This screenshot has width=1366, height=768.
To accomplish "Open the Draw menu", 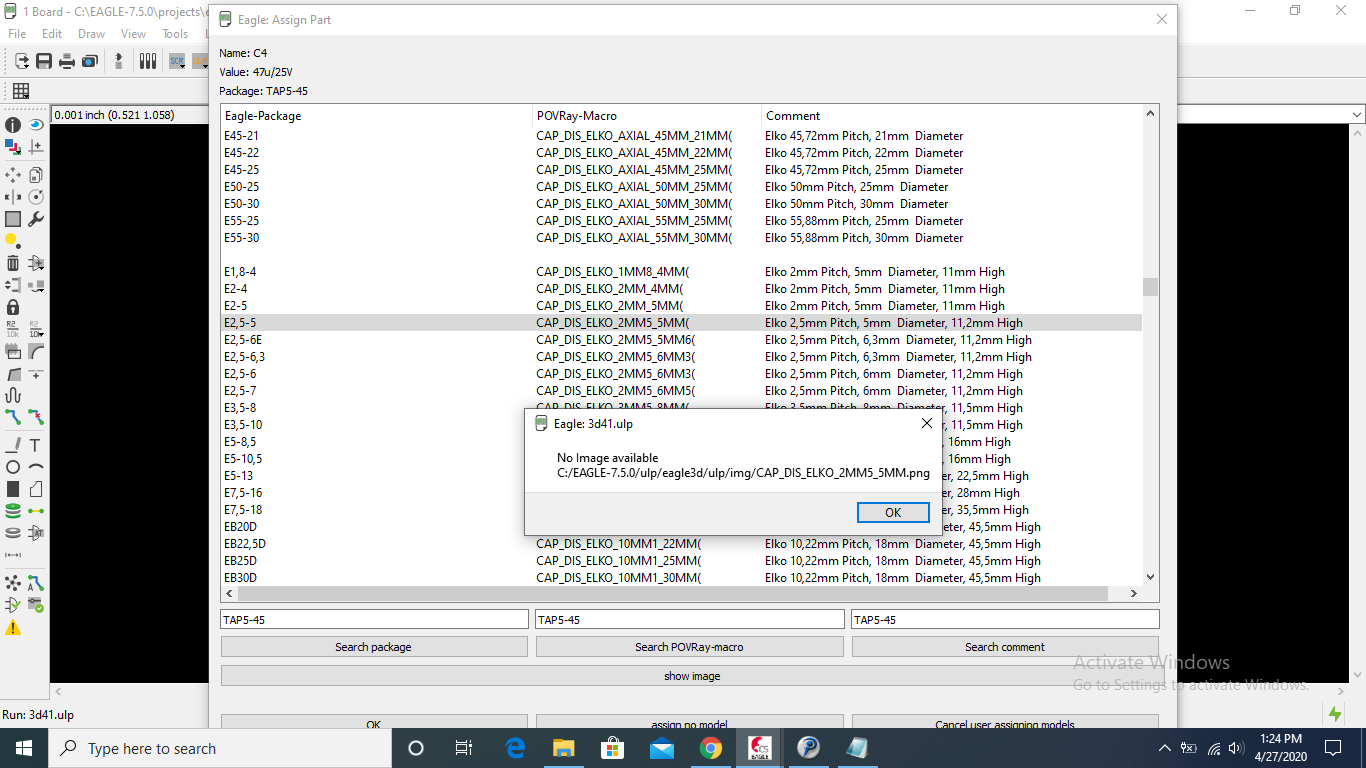I will pos(91,34).
